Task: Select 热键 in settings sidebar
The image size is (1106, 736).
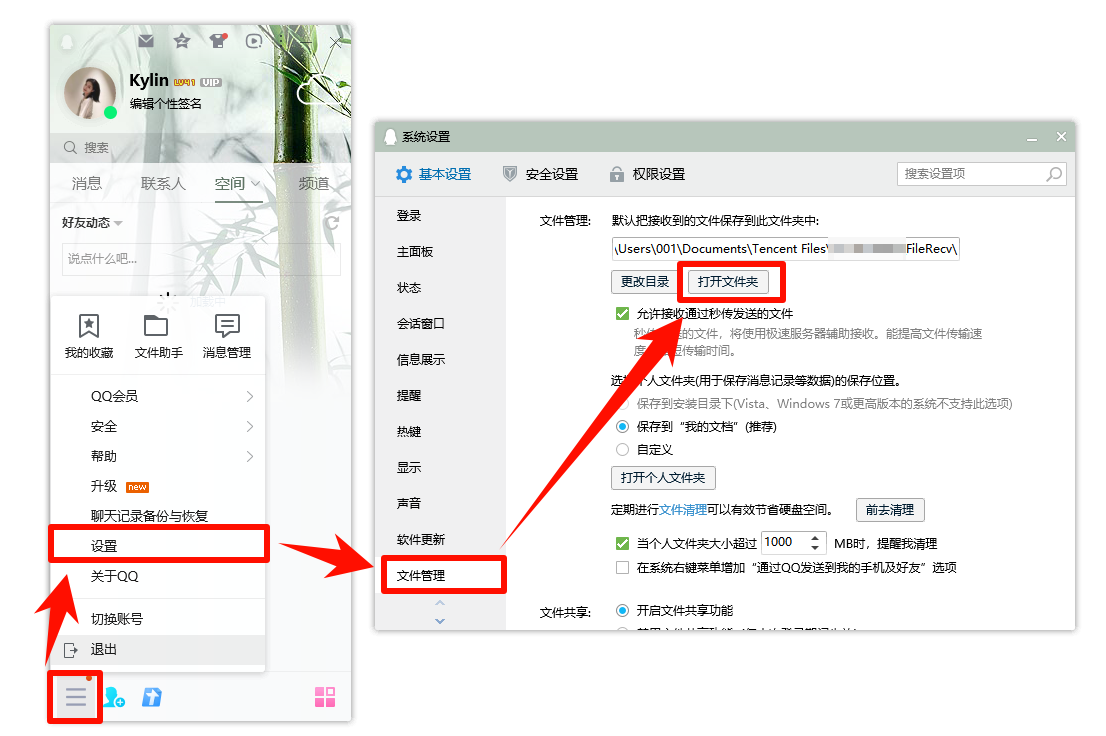Action: pos(409,432)
